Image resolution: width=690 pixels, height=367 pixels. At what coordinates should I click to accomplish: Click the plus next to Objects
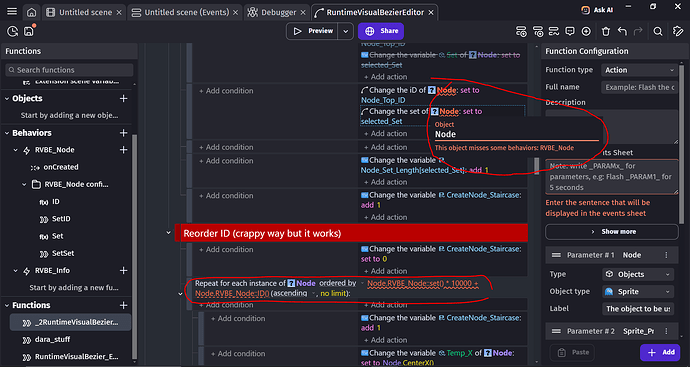point(124,99)
